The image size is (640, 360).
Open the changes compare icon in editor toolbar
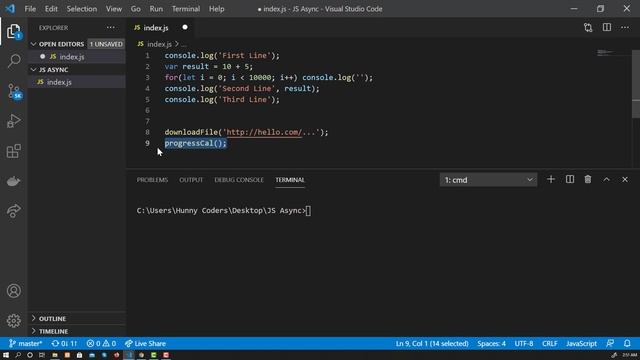click(588, 28)
